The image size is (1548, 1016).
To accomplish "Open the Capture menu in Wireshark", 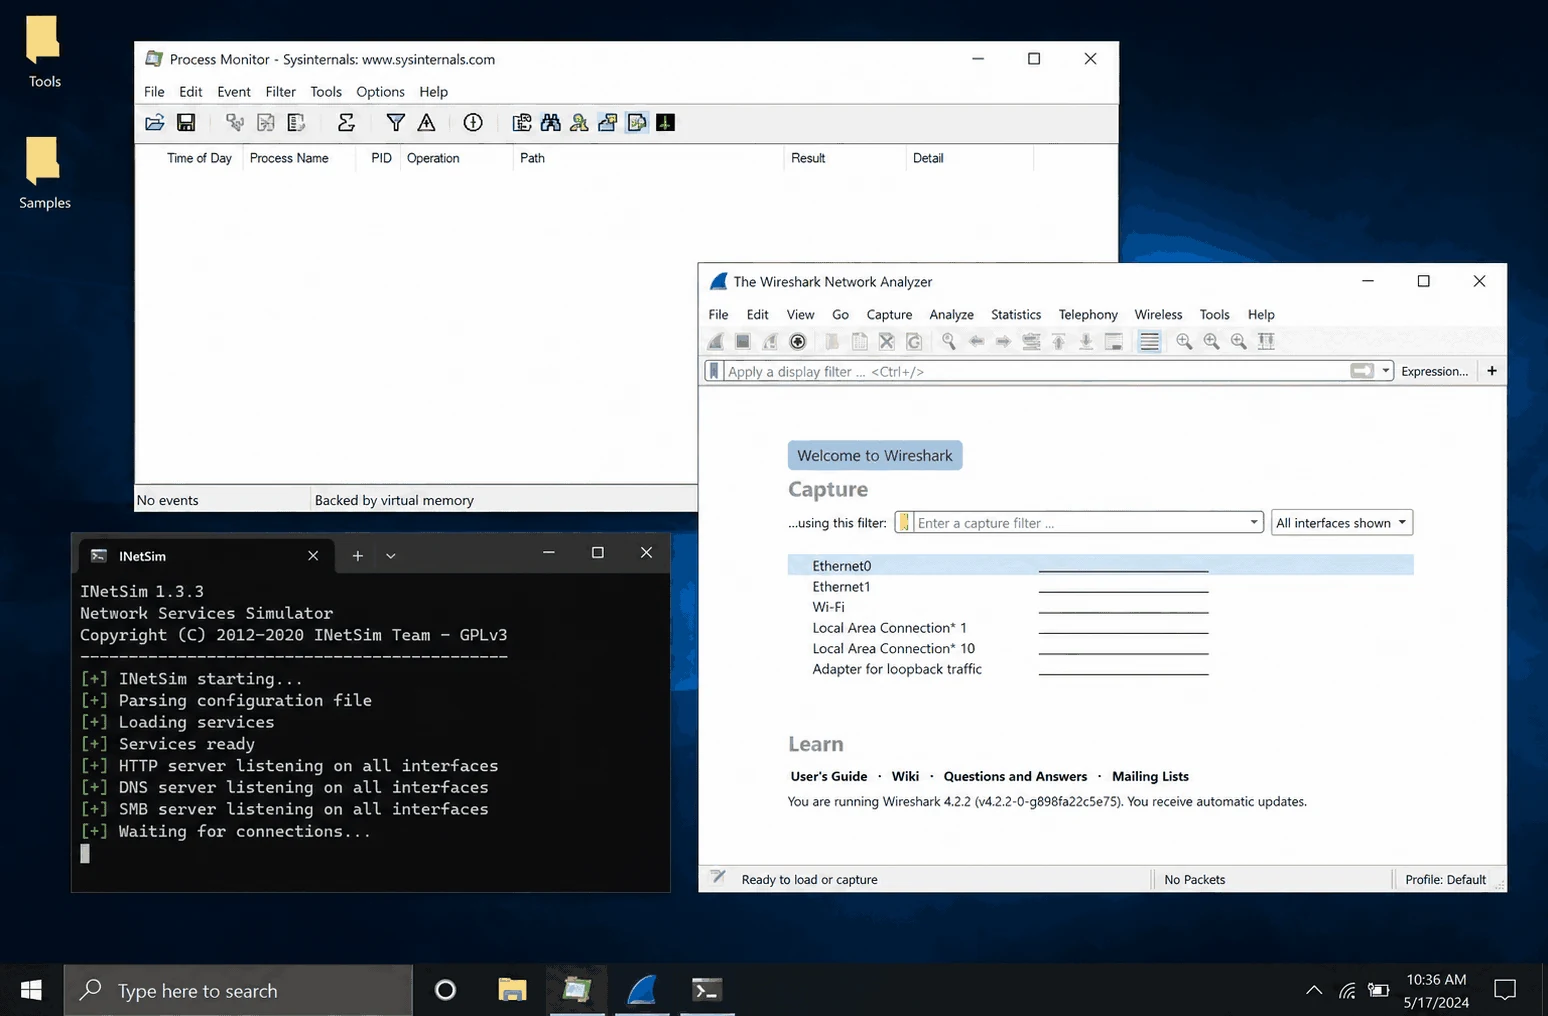I will coord(889,314).
